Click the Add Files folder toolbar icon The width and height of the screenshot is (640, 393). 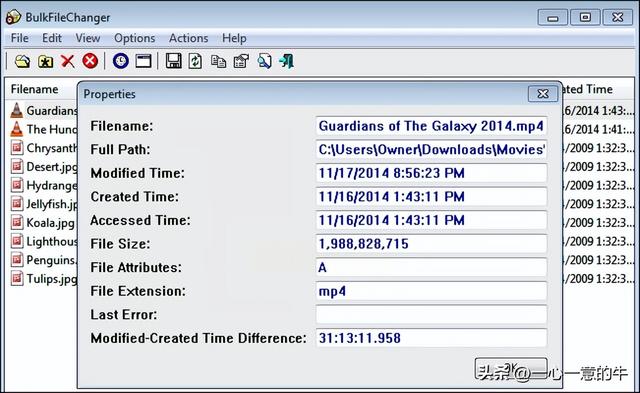coord(22,61)
